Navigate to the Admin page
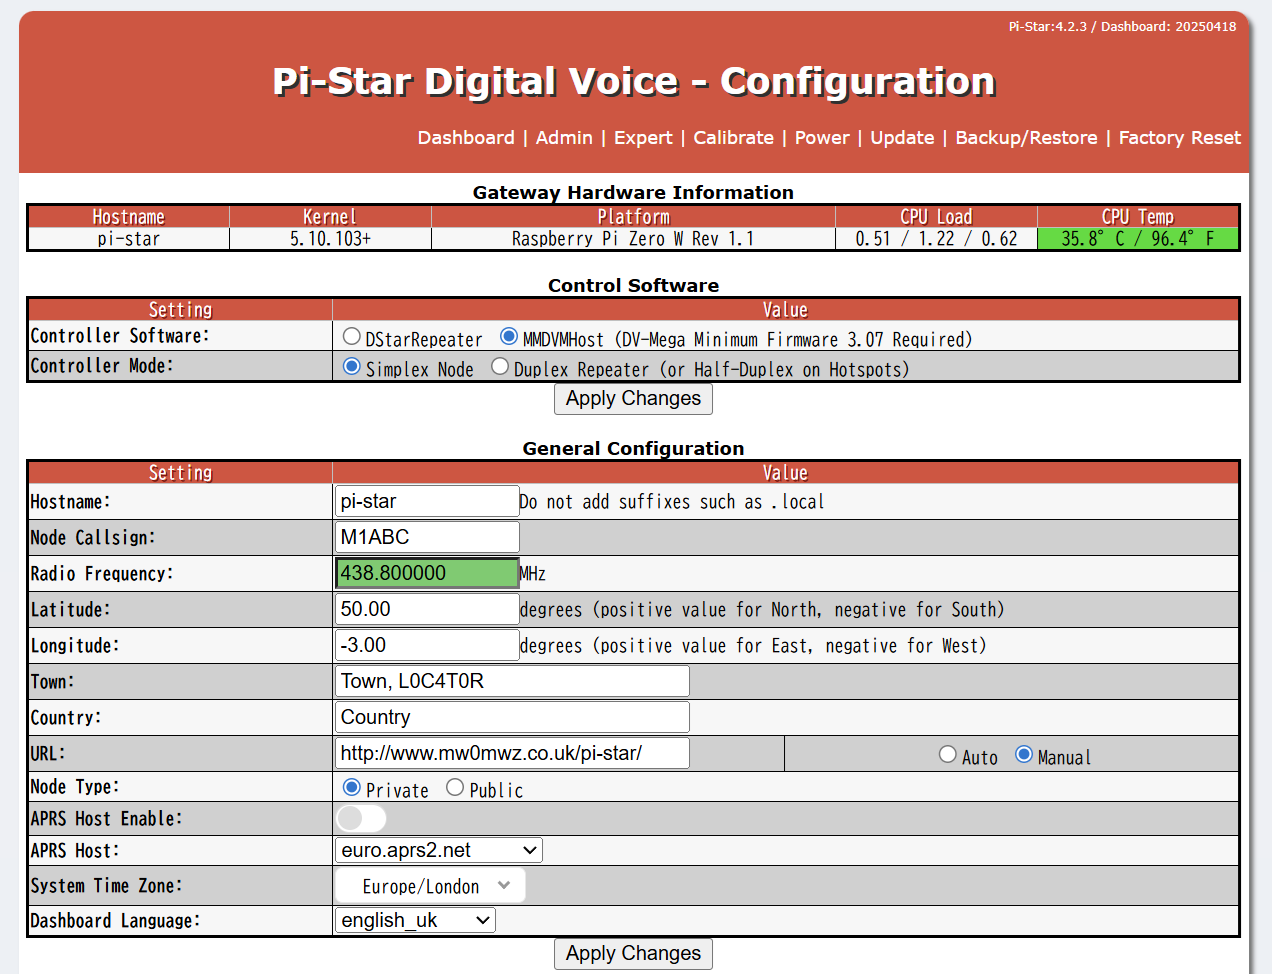 pyautogui.click(x=564, y=138)
